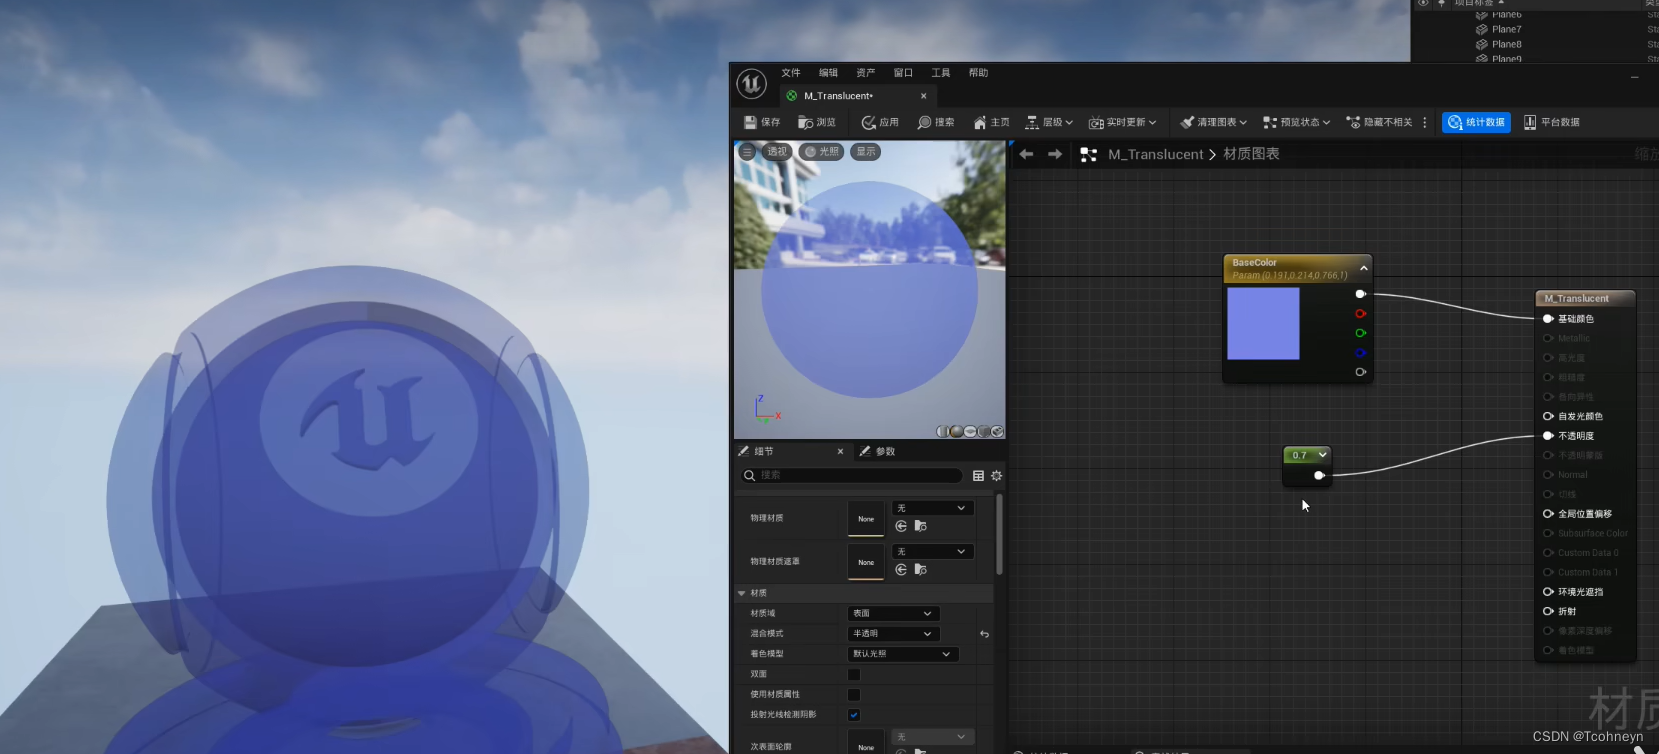Screen dimensions: 1659x754
Task: Click the 环境光遮挡 input pin
Action: (1548, 592)
